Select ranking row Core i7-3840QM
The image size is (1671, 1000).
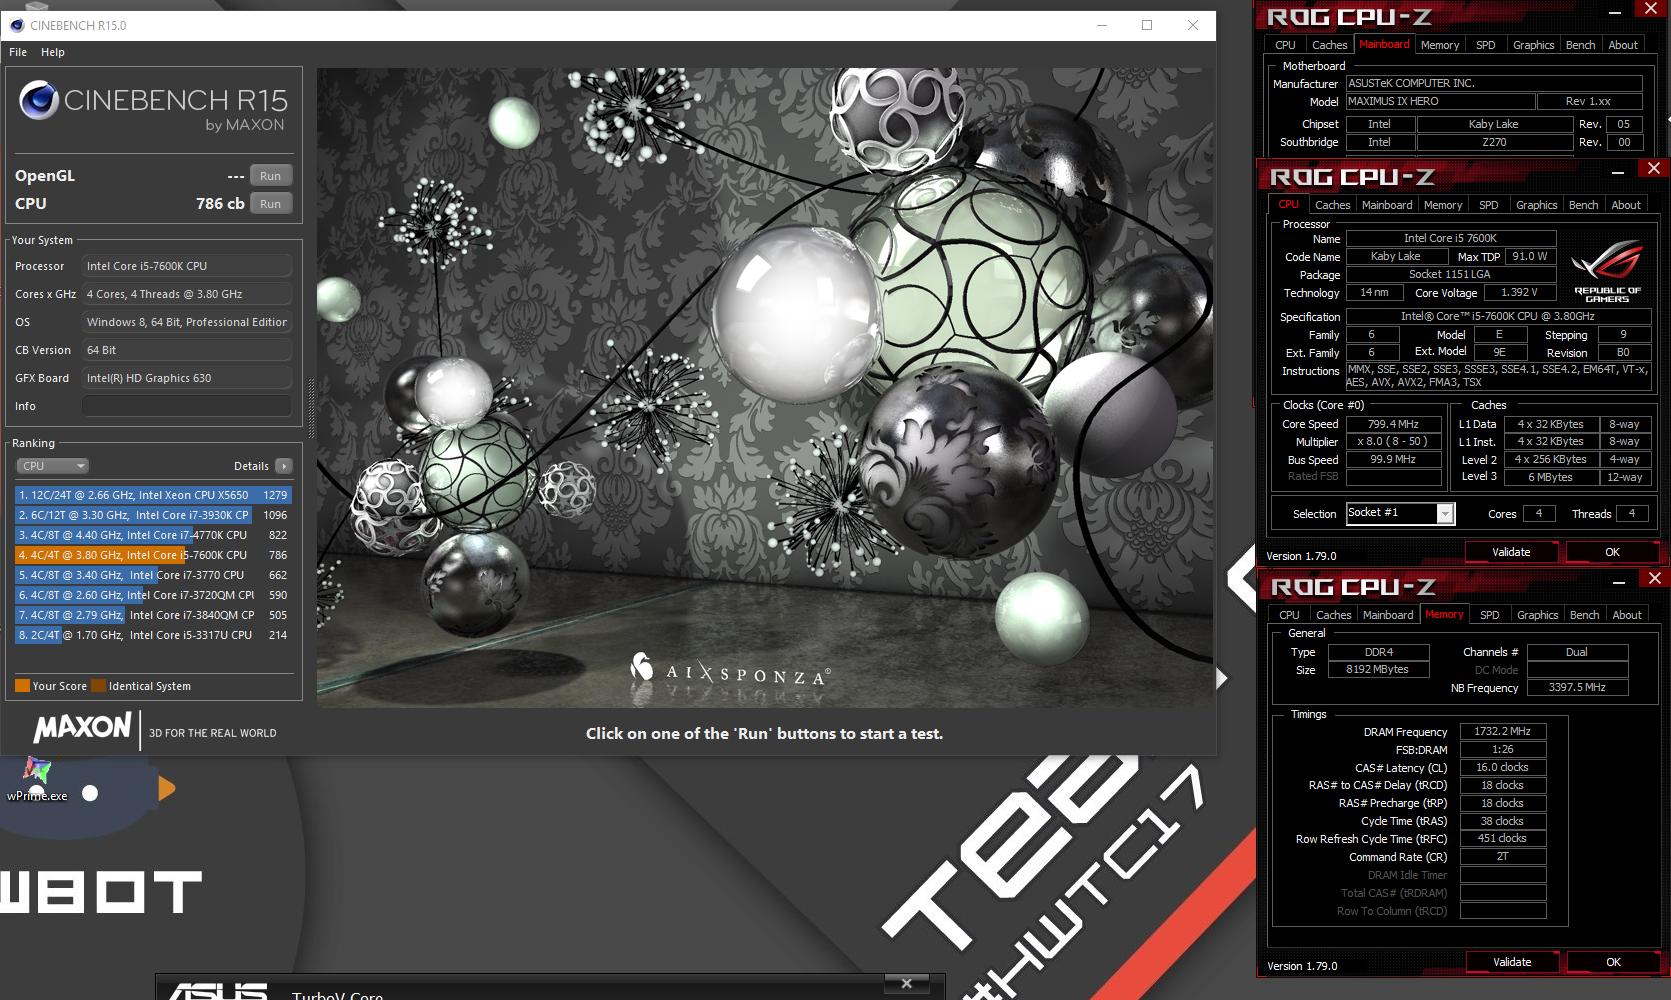pos(152,615)
